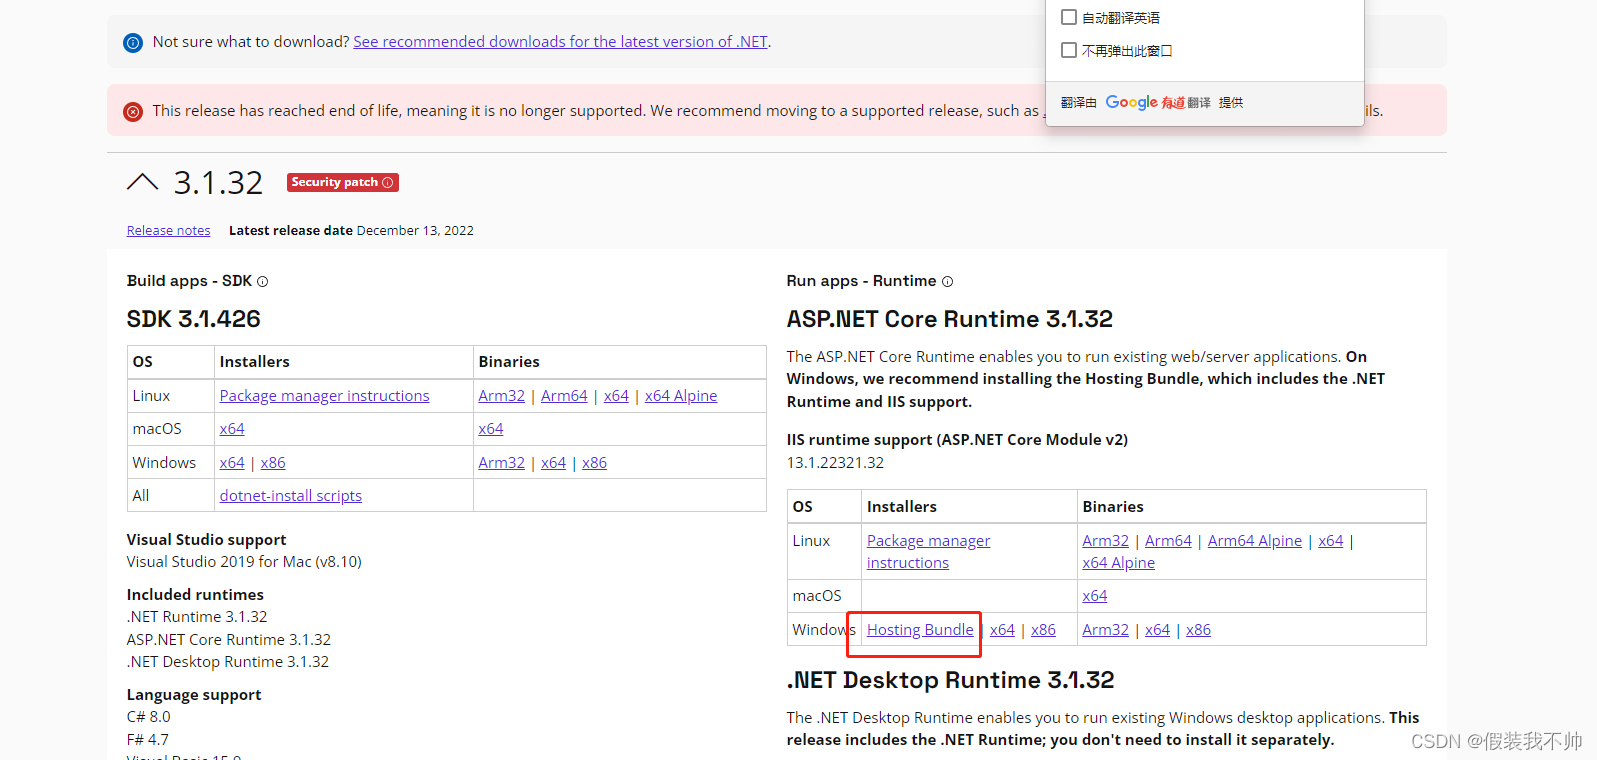Viewport: 1597px width, 760px height.
Task: Download ASP.NET Runtime Windows x86 binary
Action: 1198,630
